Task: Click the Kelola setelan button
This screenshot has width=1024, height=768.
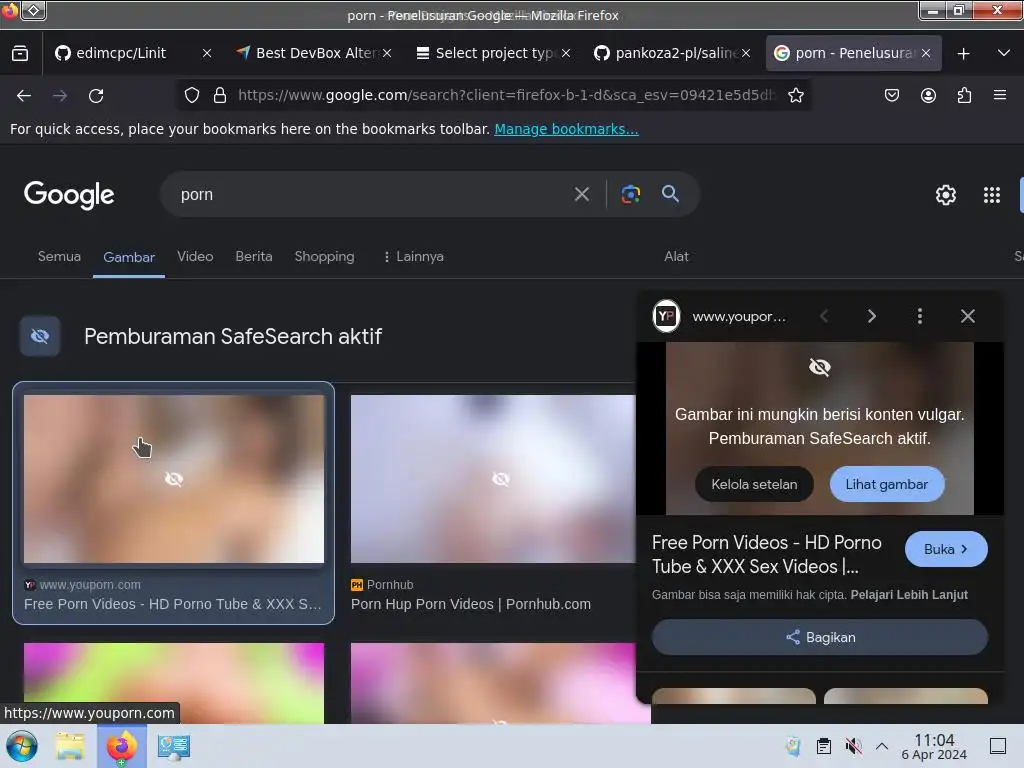Action: point(754,485)
